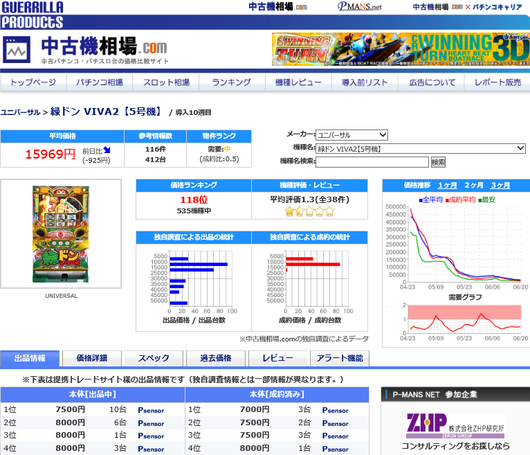Click Psensor logo in sold row 1位 7000円

[x=335, y=410]
